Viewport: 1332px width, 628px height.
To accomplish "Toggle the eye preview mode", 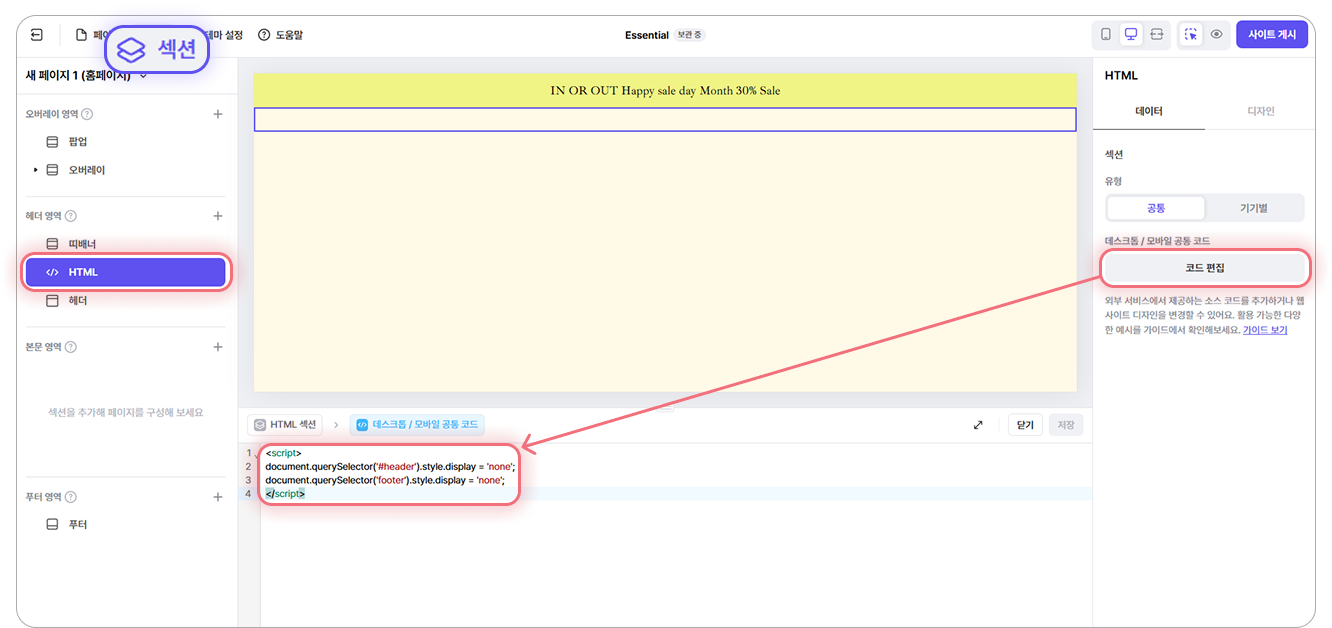I will (1217, 34).
